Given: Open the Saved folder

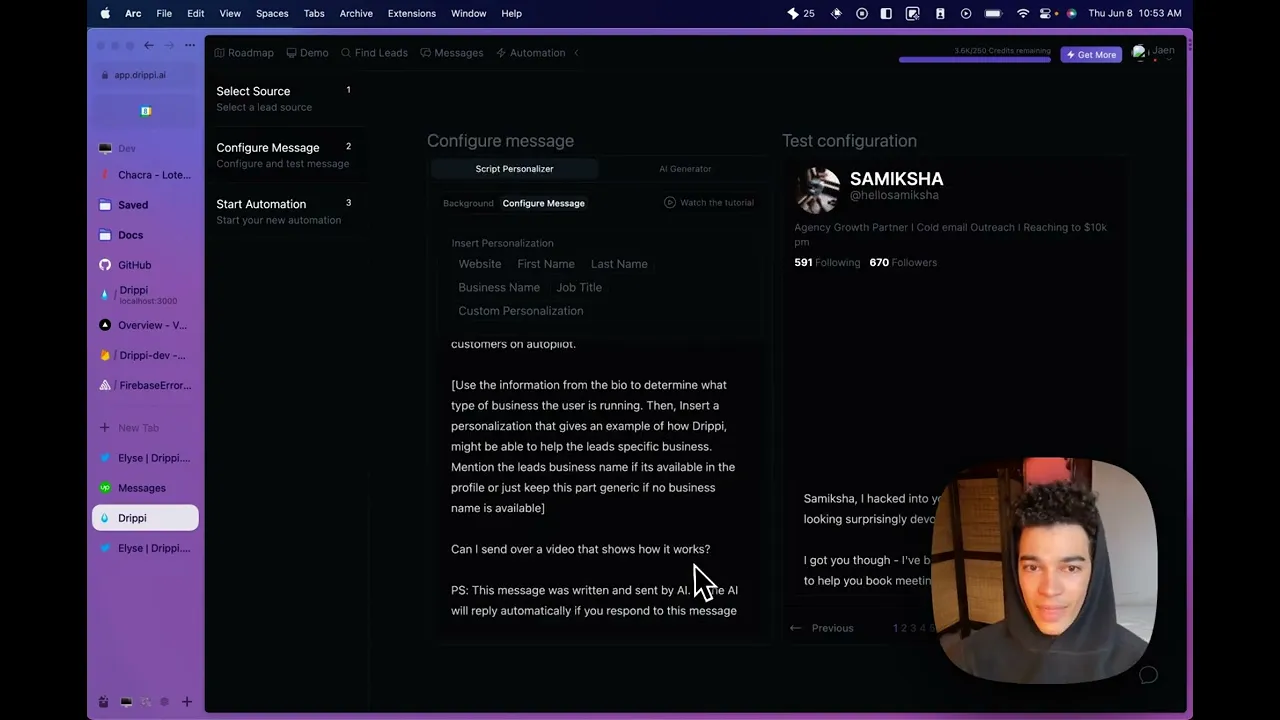Looking at the screenshot, I should (x=146, y=205).
